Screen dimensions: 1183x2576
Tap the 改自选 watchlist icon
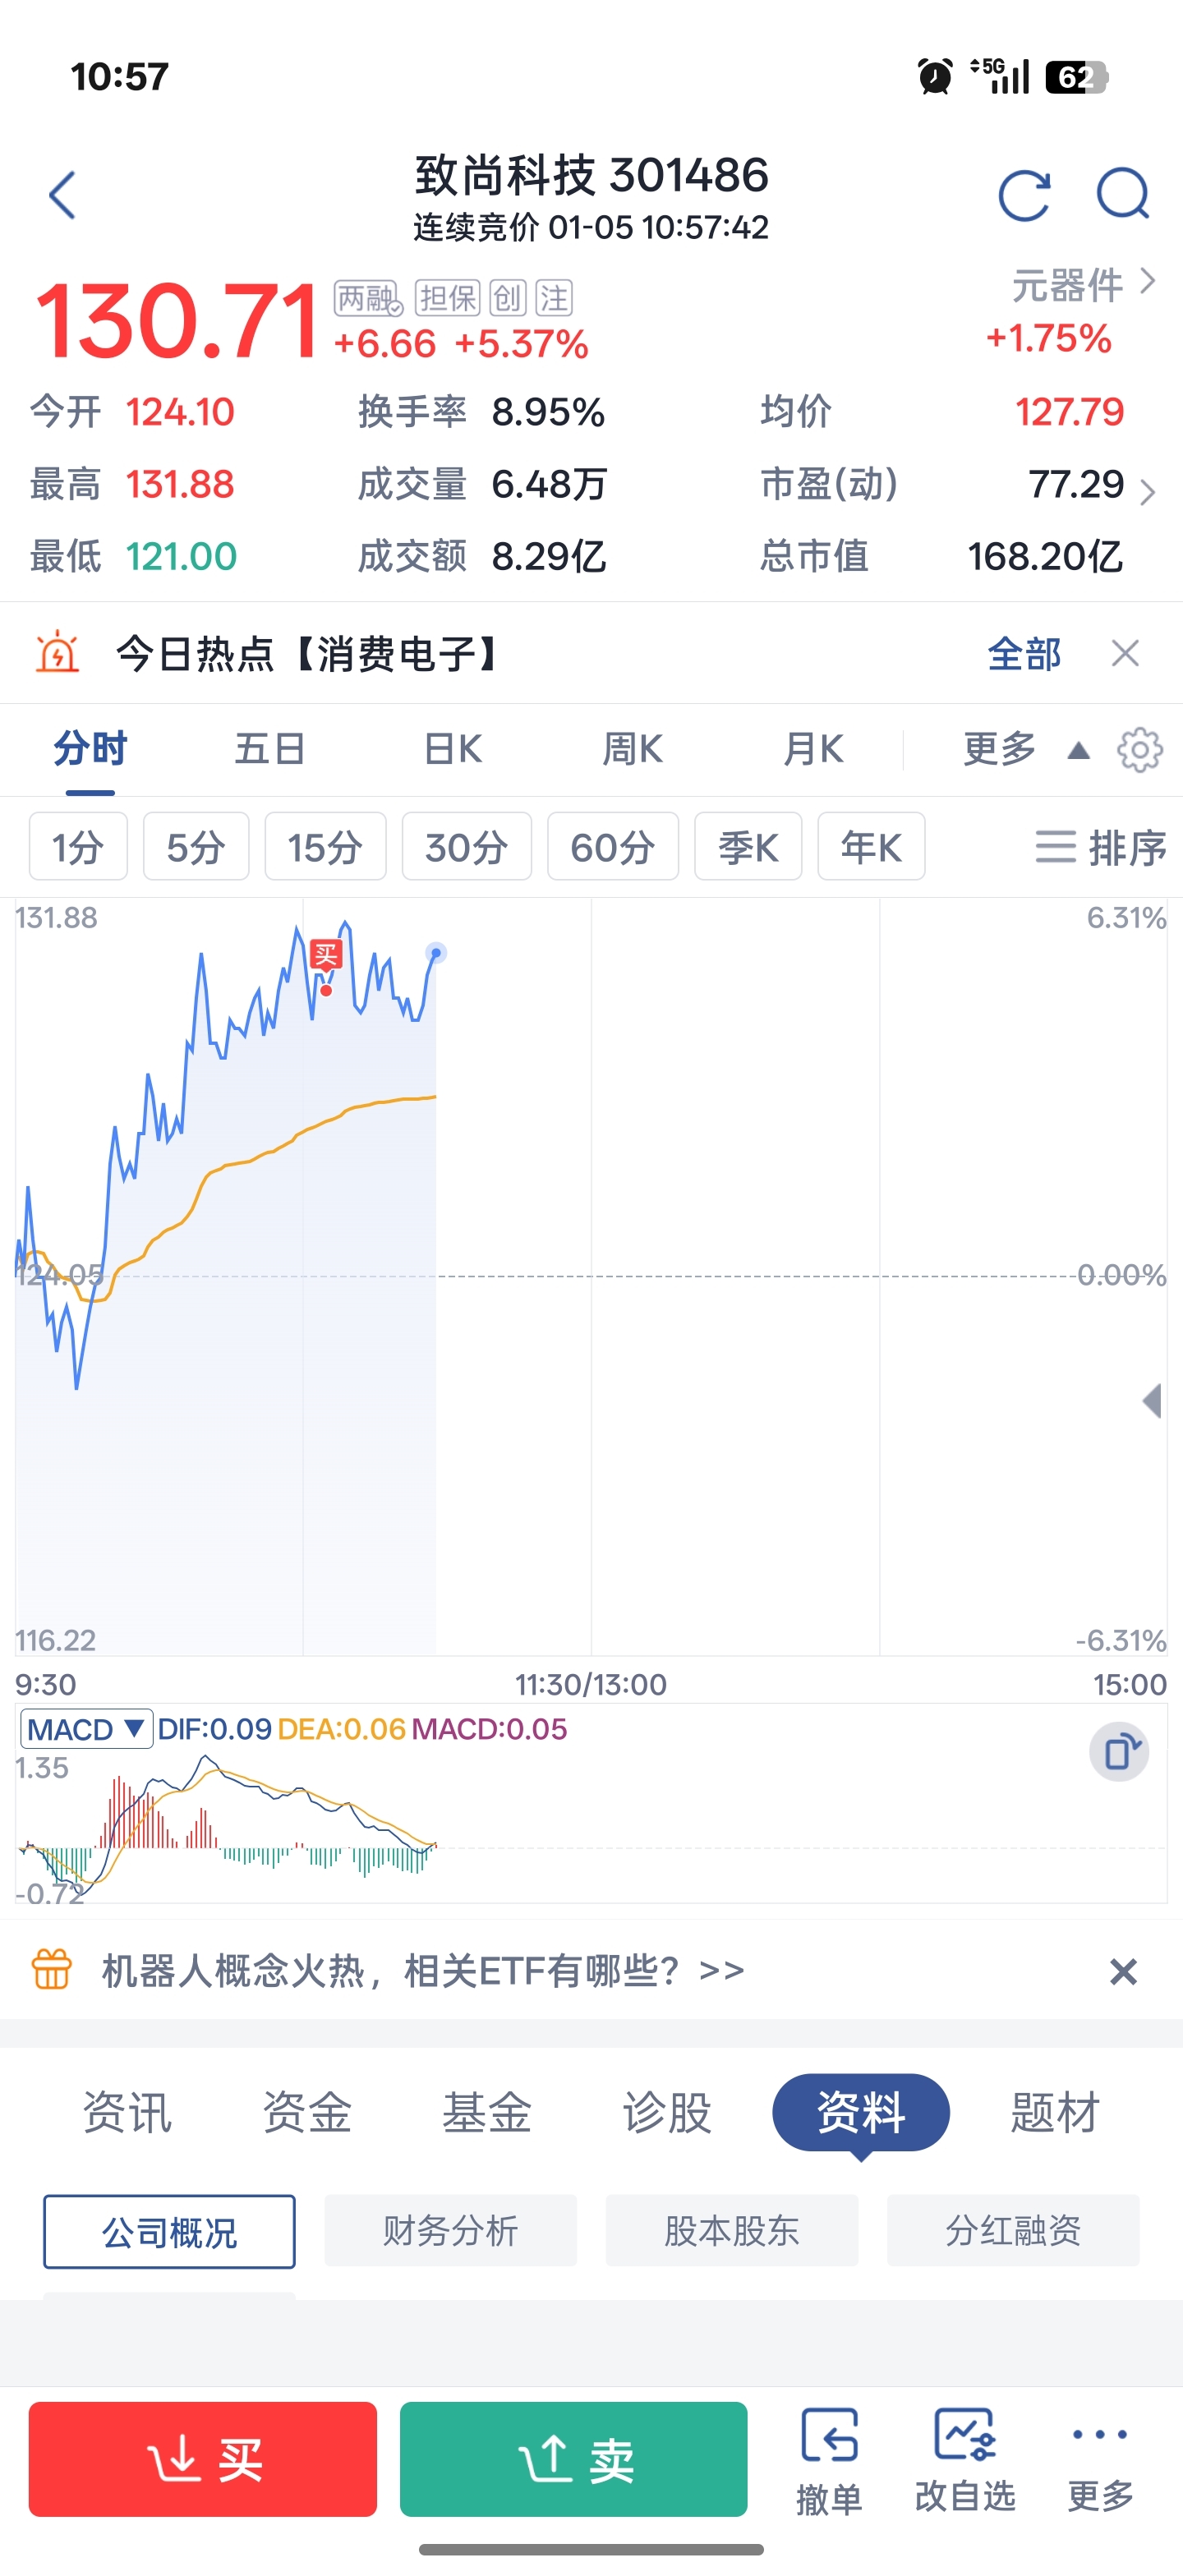tap(965, 2459)
